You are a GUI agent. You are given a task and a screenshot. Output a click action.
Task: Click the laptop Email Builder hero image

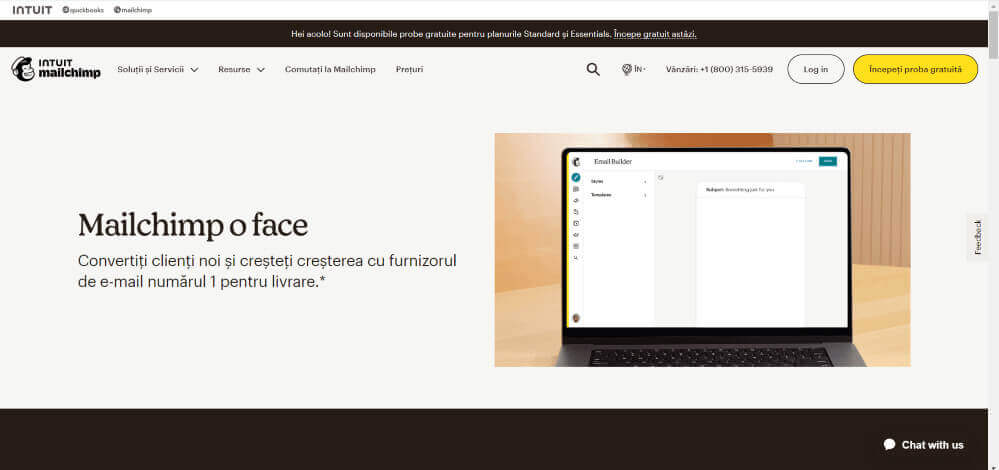(x=702, y=250)
